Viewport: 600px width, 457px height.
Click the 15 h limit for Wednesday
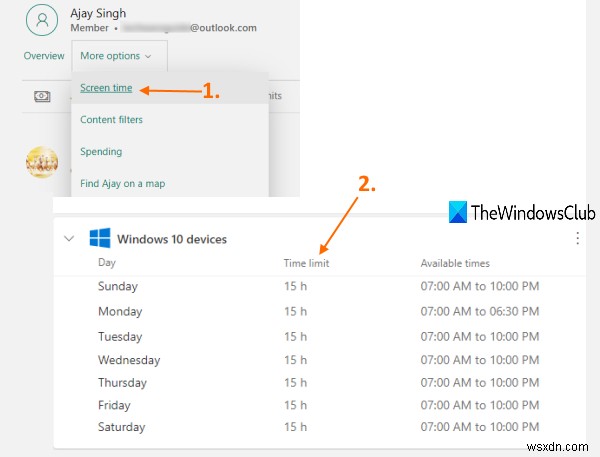[x=295, y=360]
